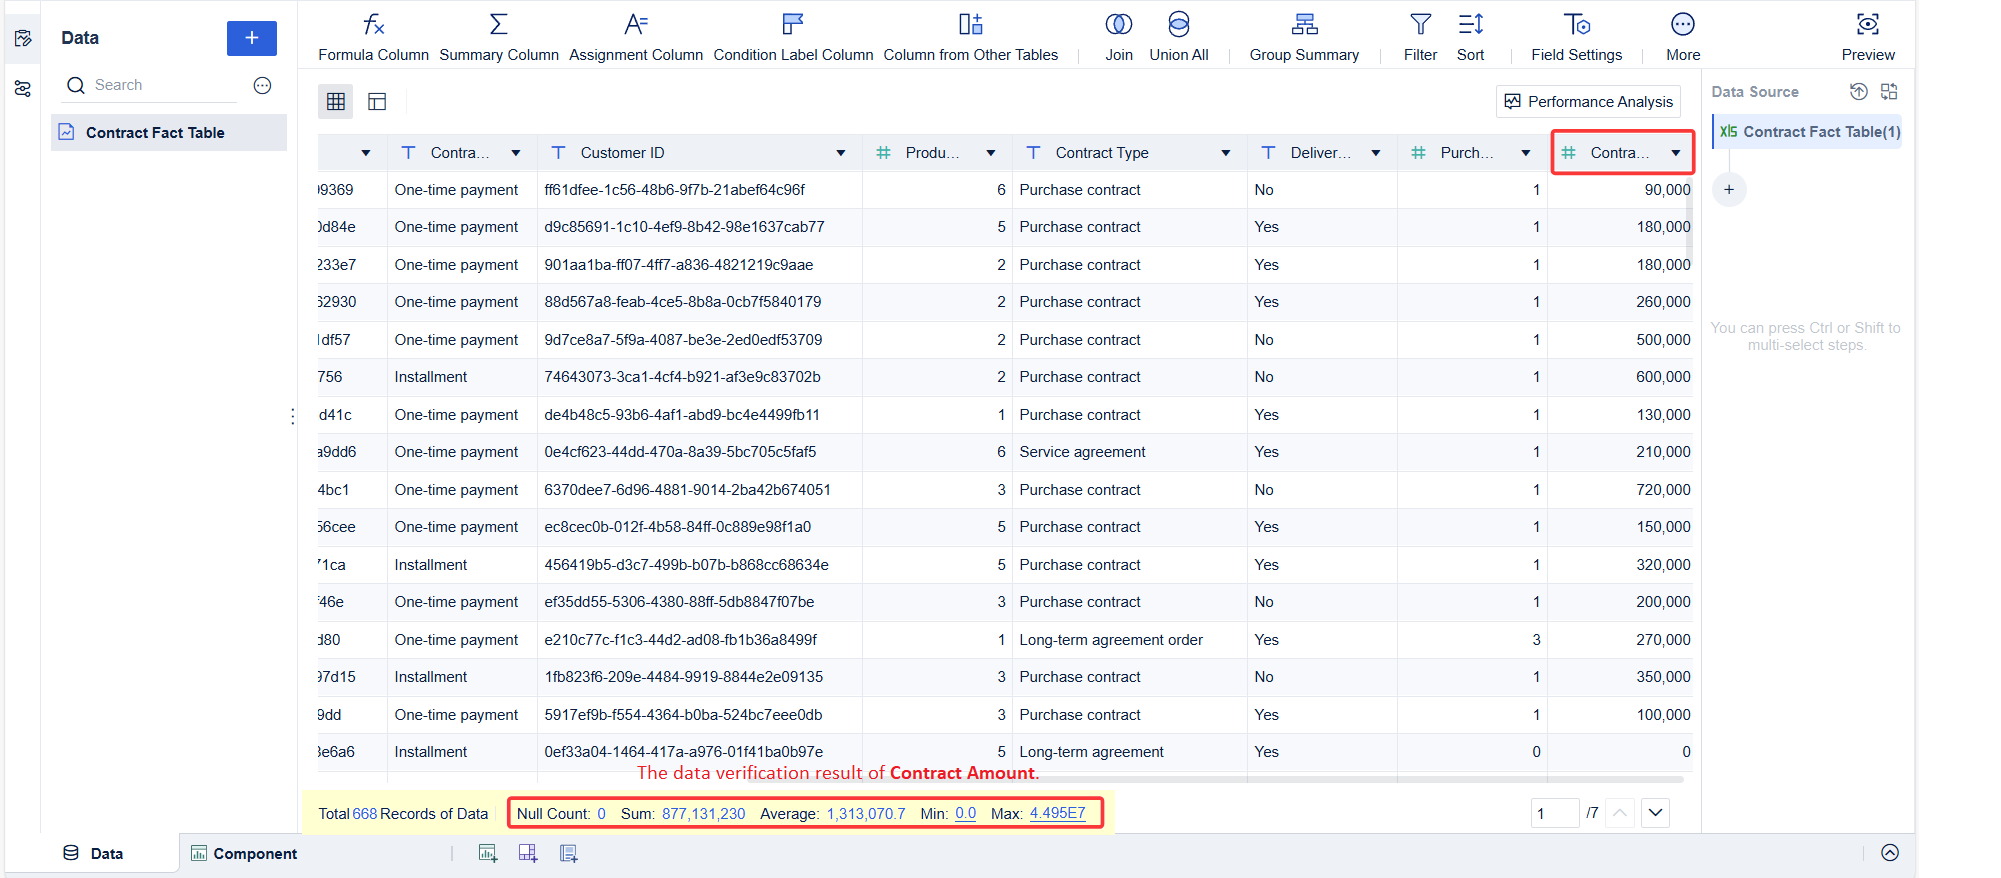Image resolution: width=2001 pixels, height=878 pixels.
Task: Apply a Filter step
Action: click(x=1420, y=37)
